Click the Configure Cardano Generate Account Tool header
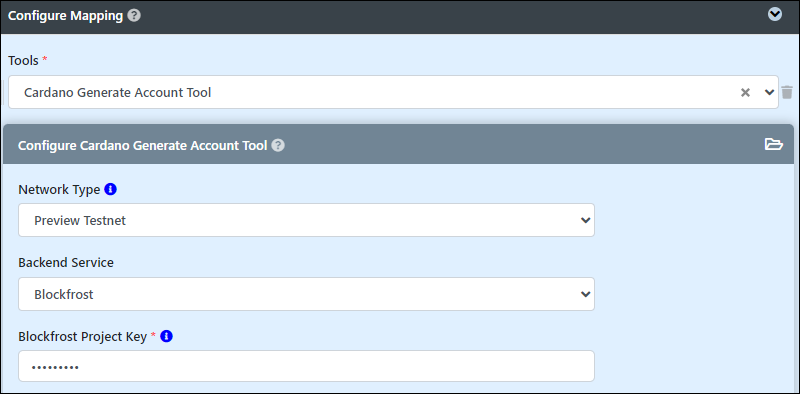 click(142, 145)
